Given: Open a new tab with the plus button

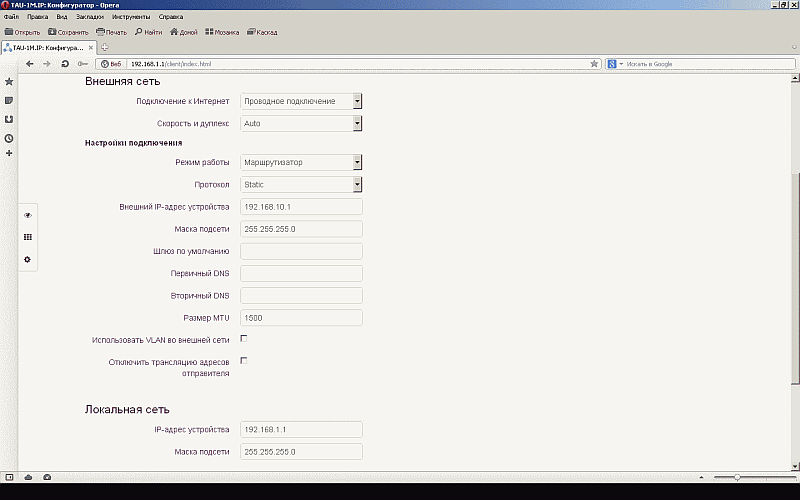Looking at the screenshot, I should click(x=105, y=47).
